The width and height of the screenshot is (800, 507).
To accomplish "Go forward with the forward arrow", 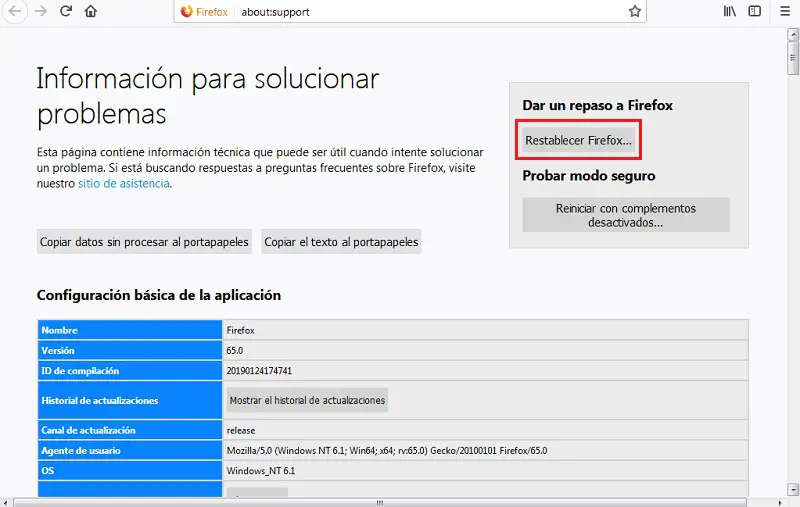I will 40,11.
